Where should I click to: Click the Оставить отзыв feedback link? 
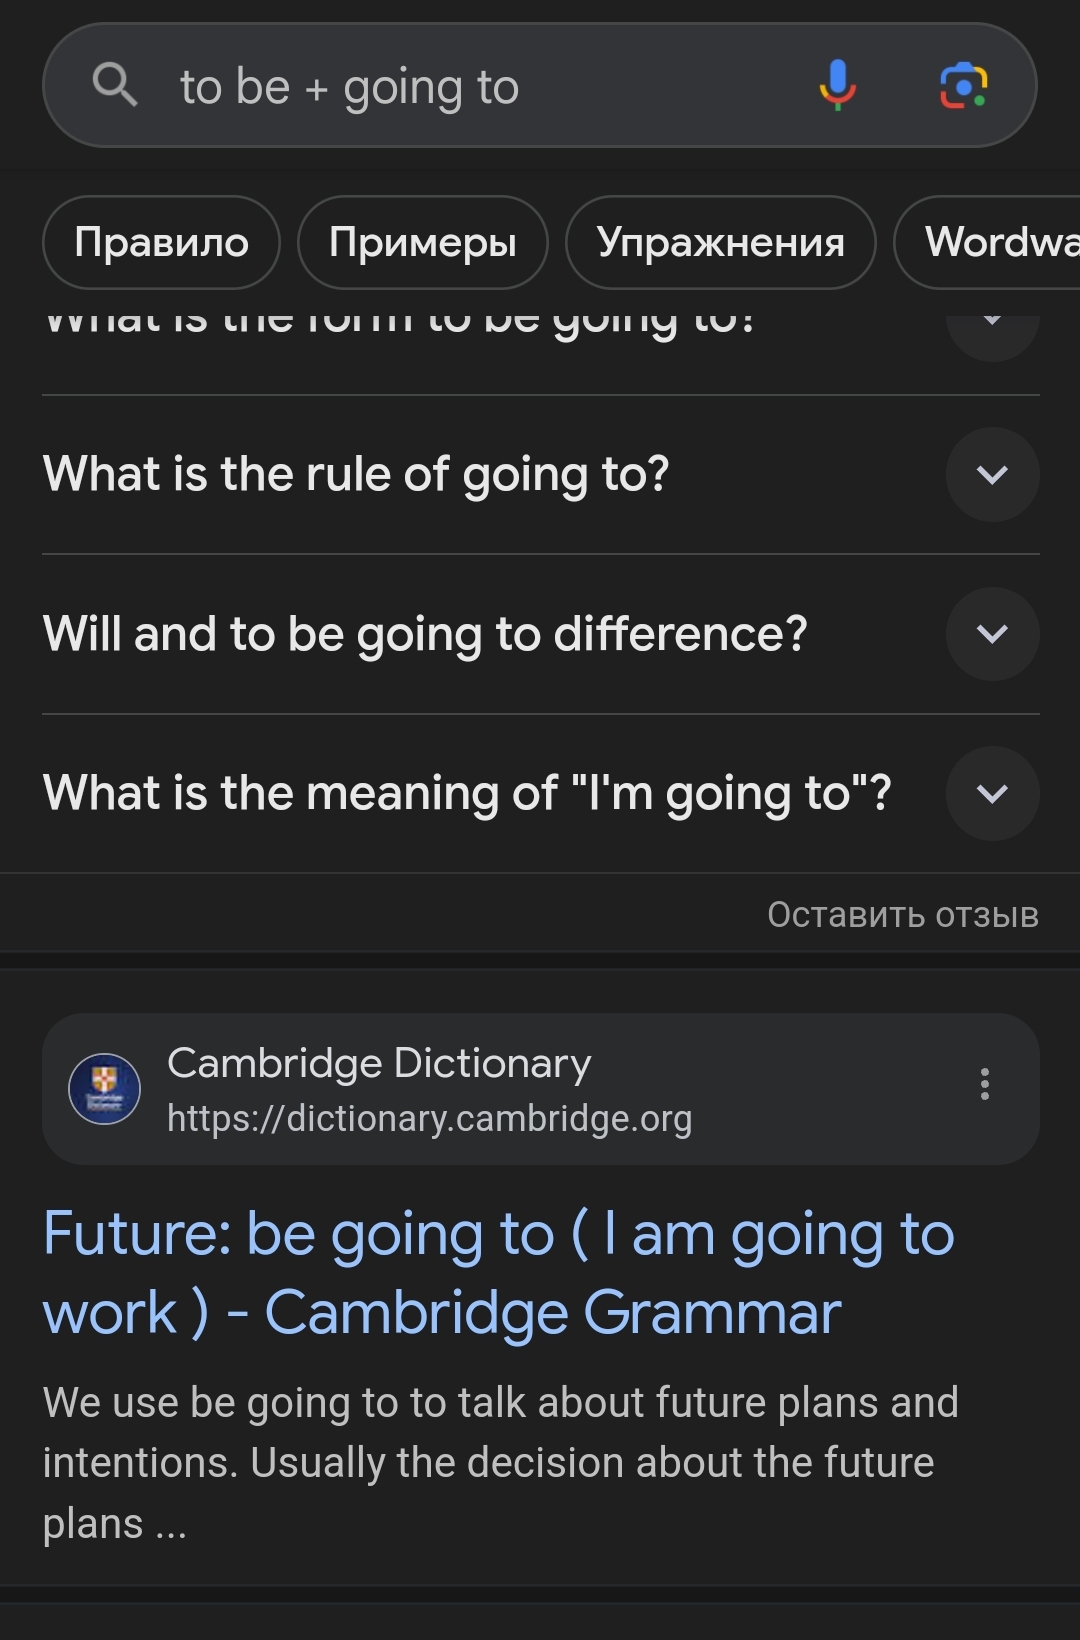click(x=902, y=915)
